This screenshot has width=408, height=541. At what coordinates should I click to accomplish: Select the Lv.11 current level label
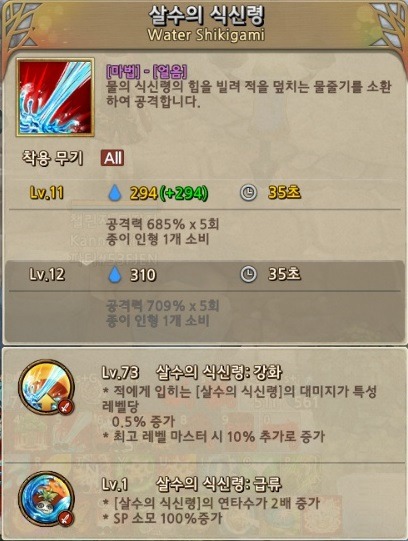[47, 193]
